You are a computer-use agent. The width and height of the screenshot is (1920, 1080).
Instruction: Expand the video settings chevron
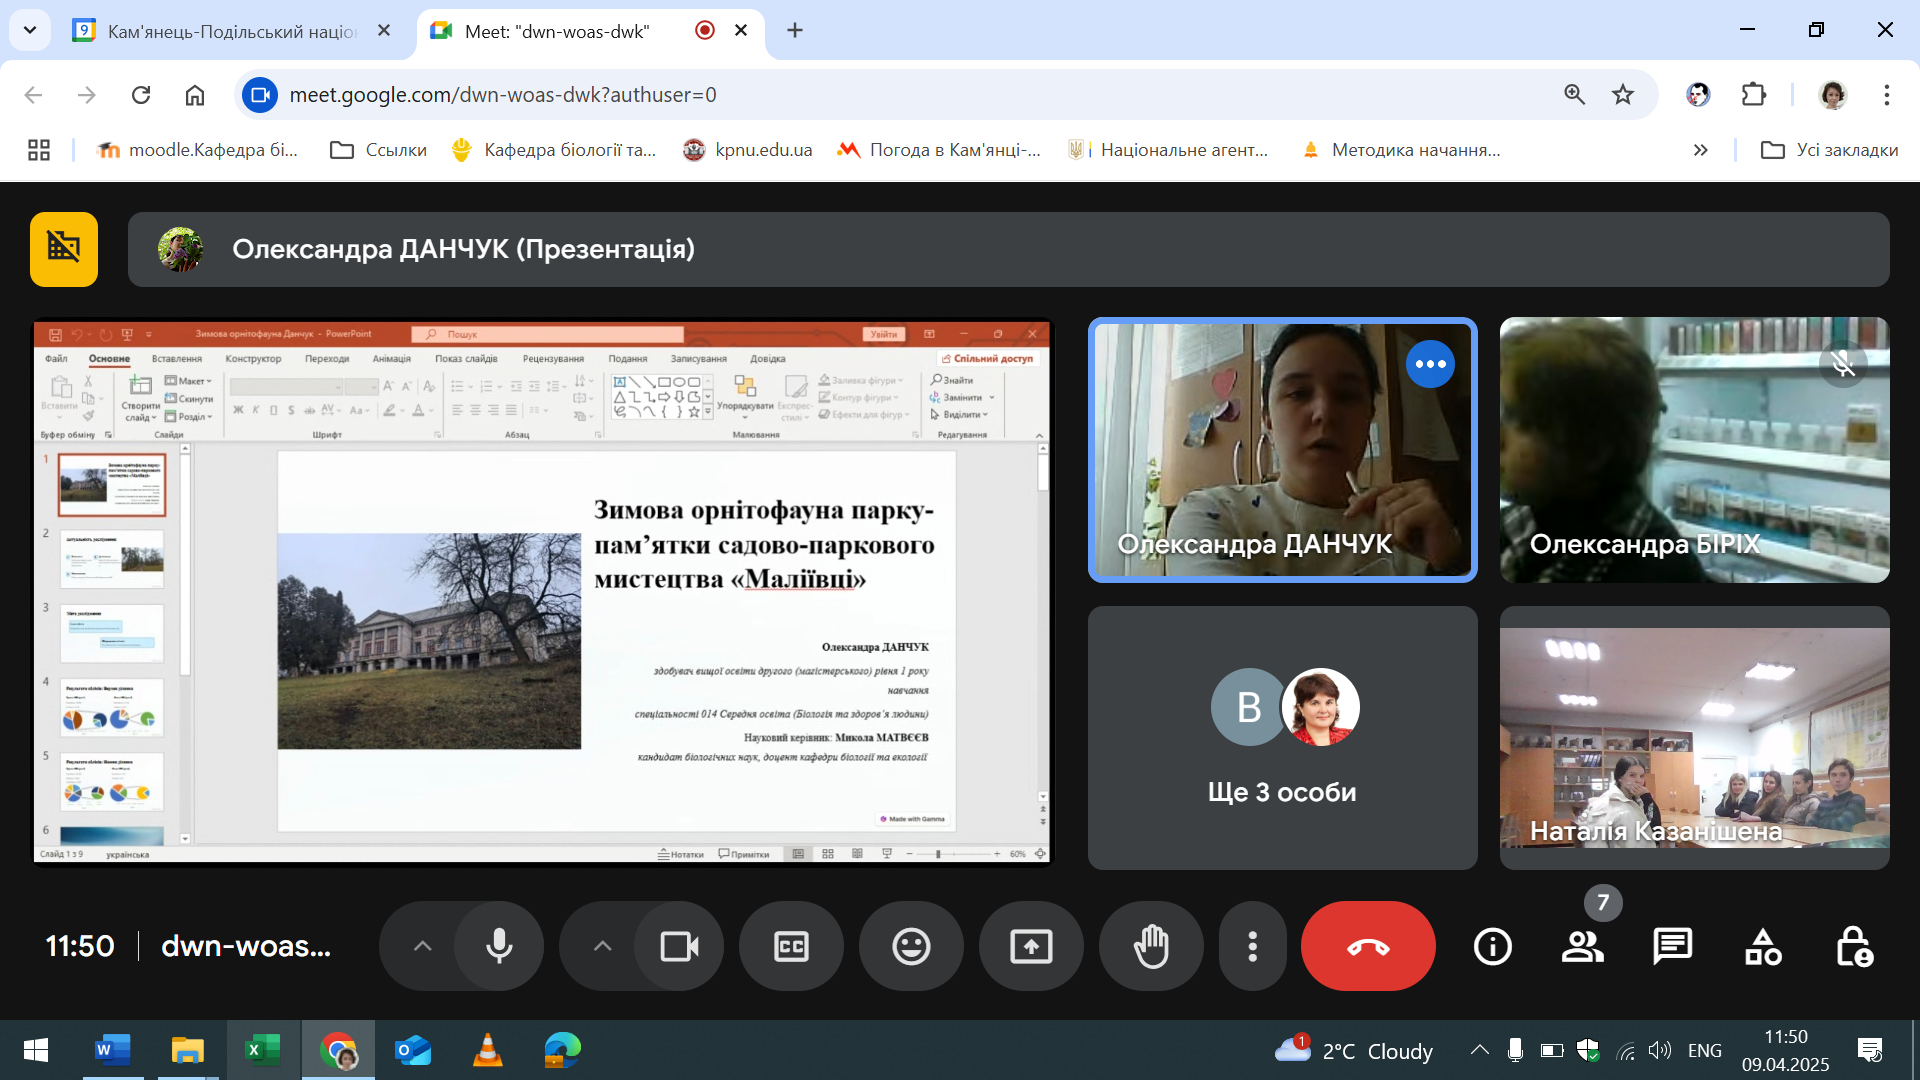[602, 946]
